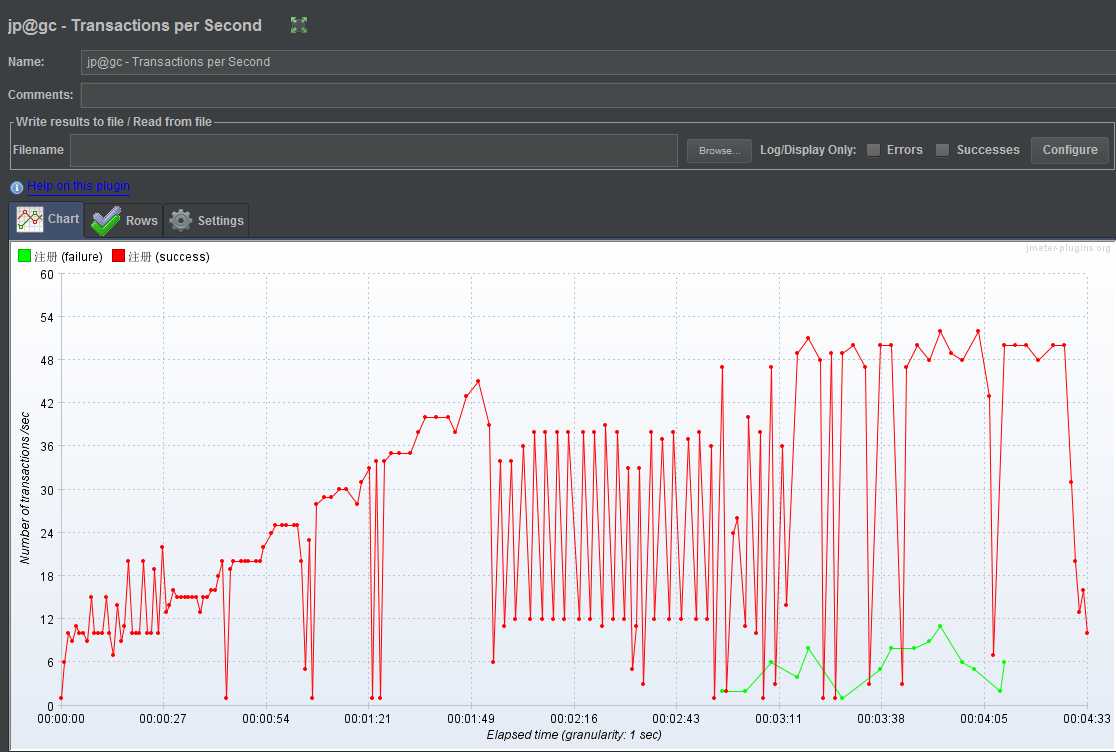The width and height of the screenshot is (1116, 752).
Task: Click the Configure button
Action: coord(1070,150)
